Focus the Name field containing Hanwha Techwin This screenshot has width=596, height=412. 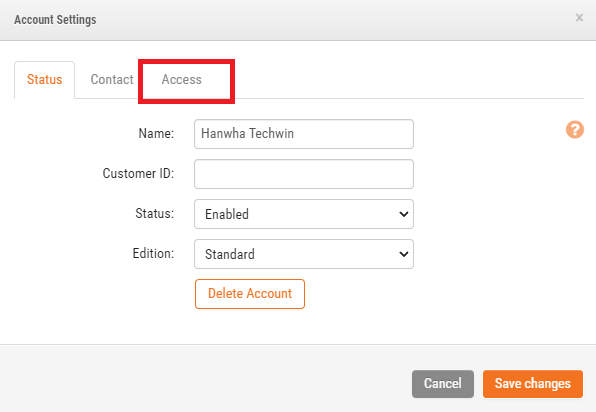[304, 134]
